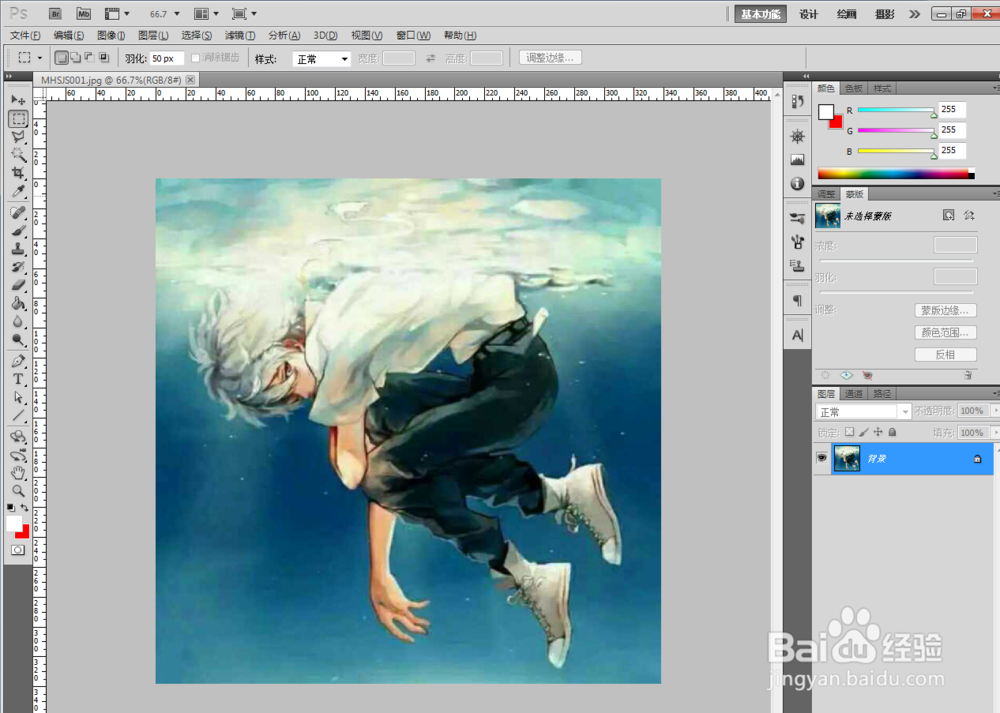The width and height of the screenshot is (1000, 713).
Task: Click the 羽化 feather input field
Action: pos(166,58)
